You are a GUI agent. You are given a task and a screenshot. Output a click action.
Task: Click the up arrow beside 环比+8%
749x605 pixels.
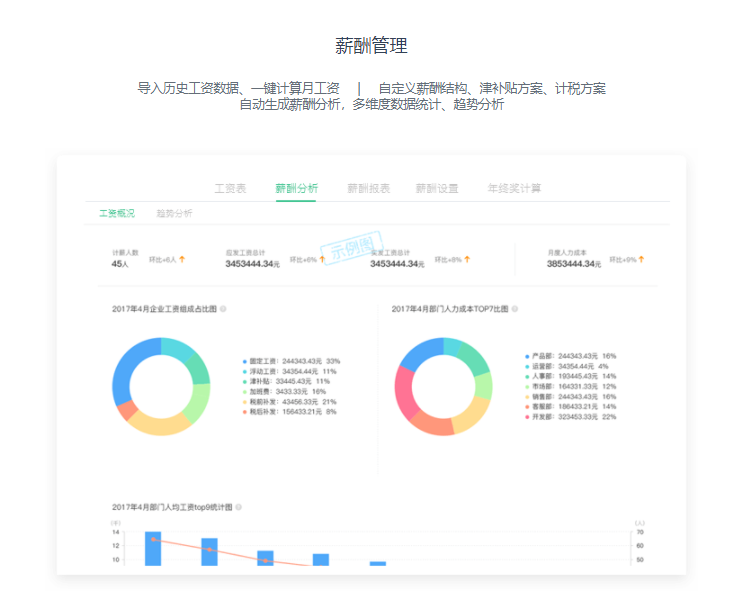pyautogui.click(x=467, y=259)
